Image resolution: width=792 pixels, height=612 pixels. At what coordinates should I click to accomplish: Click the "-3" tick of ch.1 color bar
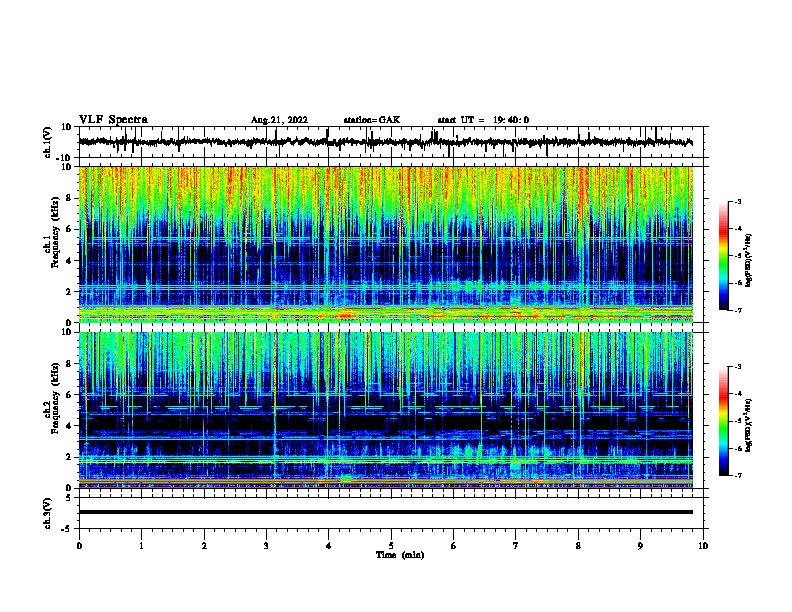coord(738,201)
